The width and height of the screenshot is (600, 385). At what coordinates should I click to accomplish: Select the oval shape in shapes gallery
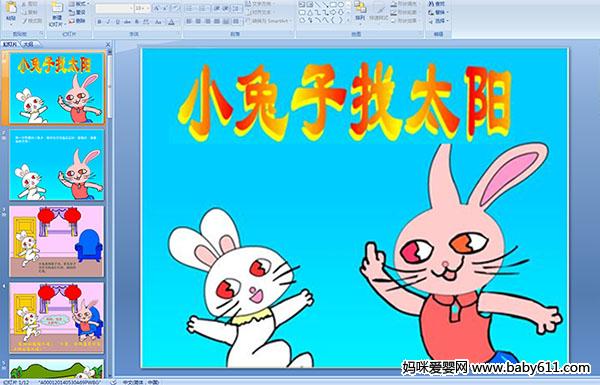click(x=341, y=5)
